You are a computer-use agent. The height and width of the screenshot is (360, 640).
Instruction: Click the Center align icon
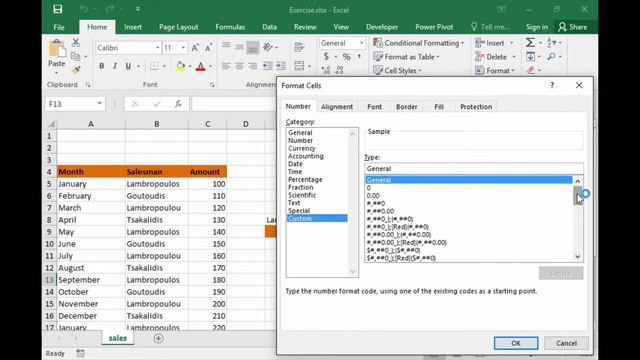pyautogui.click(x=239, y=66)
